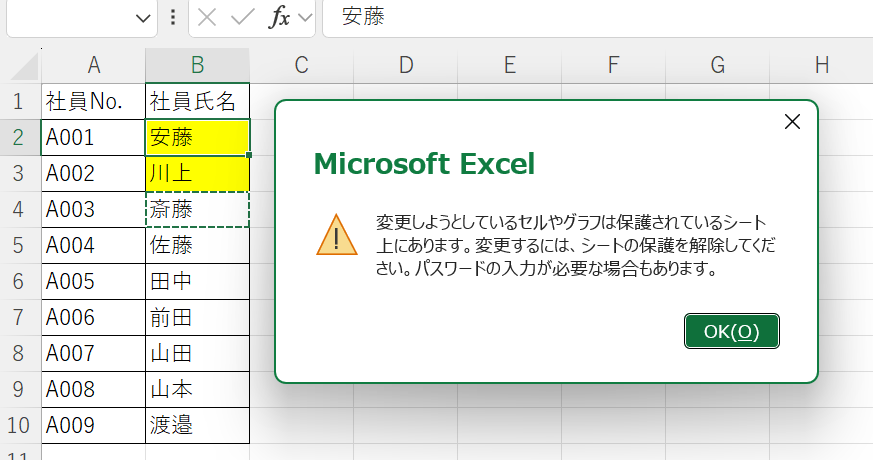Click cell A007

click(94, 353)
